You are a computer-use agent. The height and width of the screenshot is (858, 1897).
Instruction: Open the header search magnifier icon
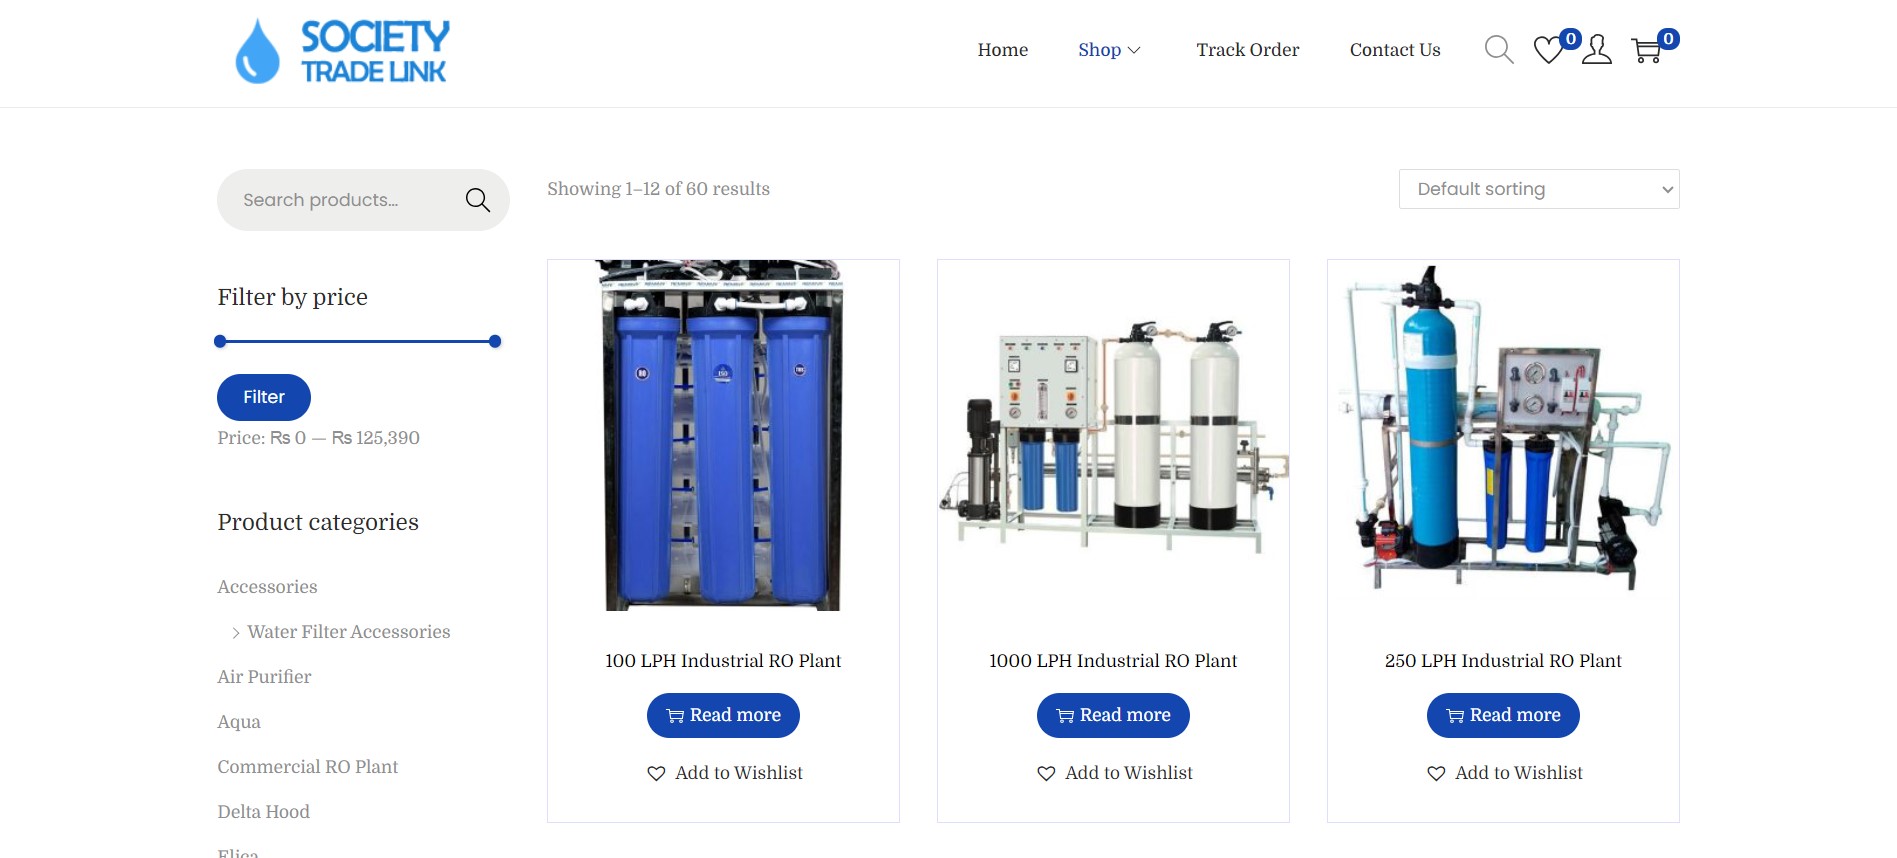click(x=1499, y=50)
